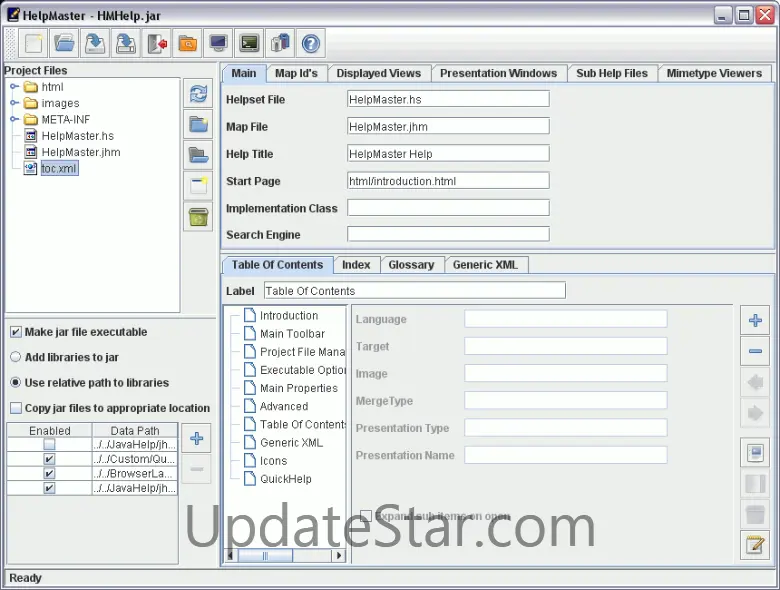Switch to the Main tab
The height and width of the screenshot is (590, 780).
(x=244, y=73)
